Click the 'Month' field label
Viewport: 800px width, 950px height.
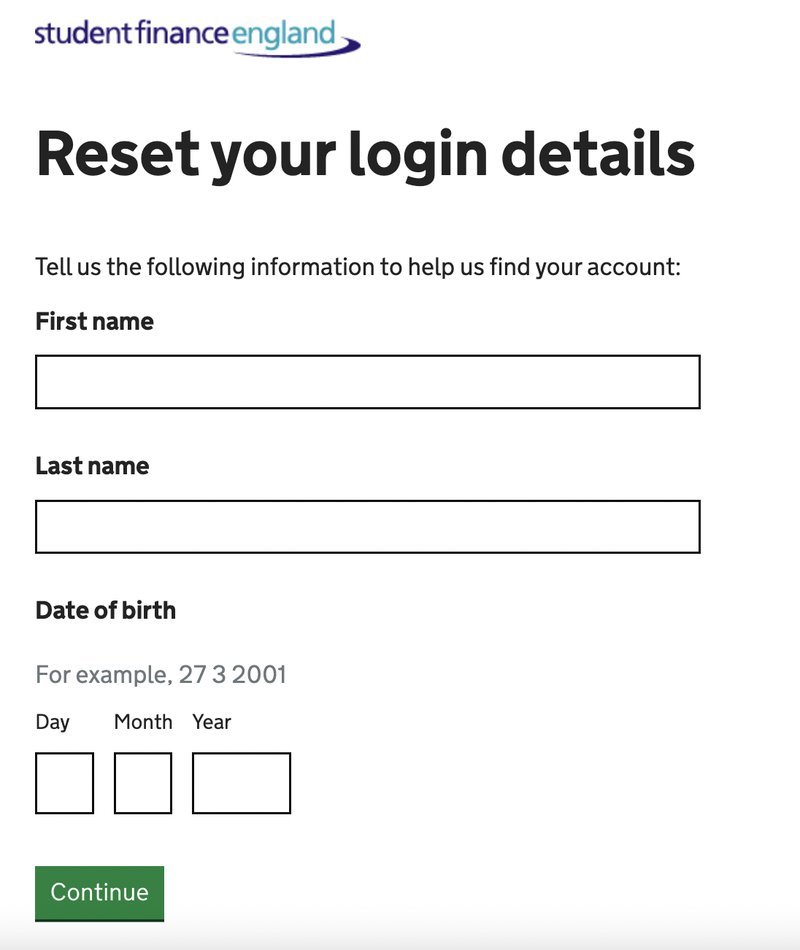coord(143,722)
